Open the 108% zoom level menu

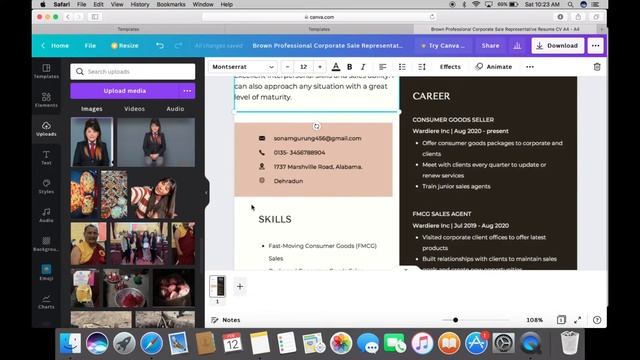point(534,320)
